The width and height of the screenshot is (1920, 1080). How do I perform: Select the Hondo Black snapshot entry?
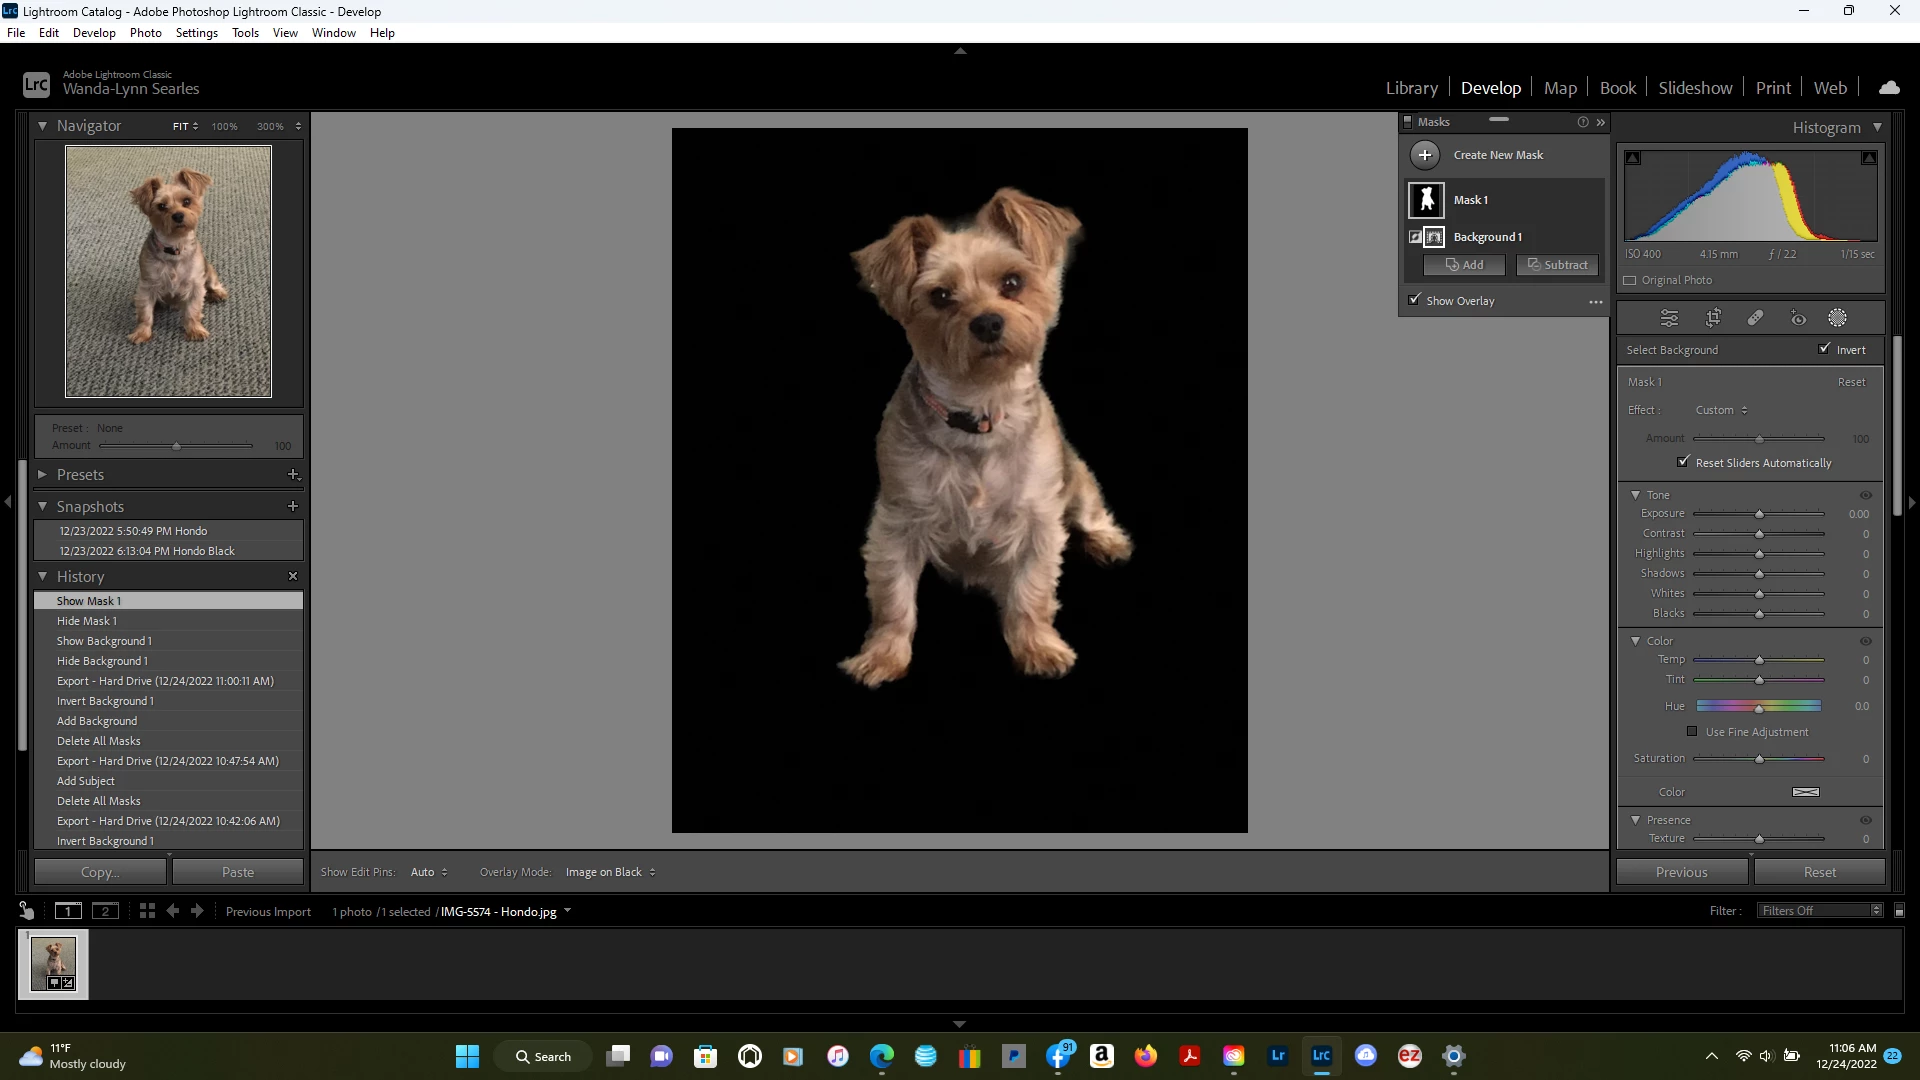pos(147,551)
